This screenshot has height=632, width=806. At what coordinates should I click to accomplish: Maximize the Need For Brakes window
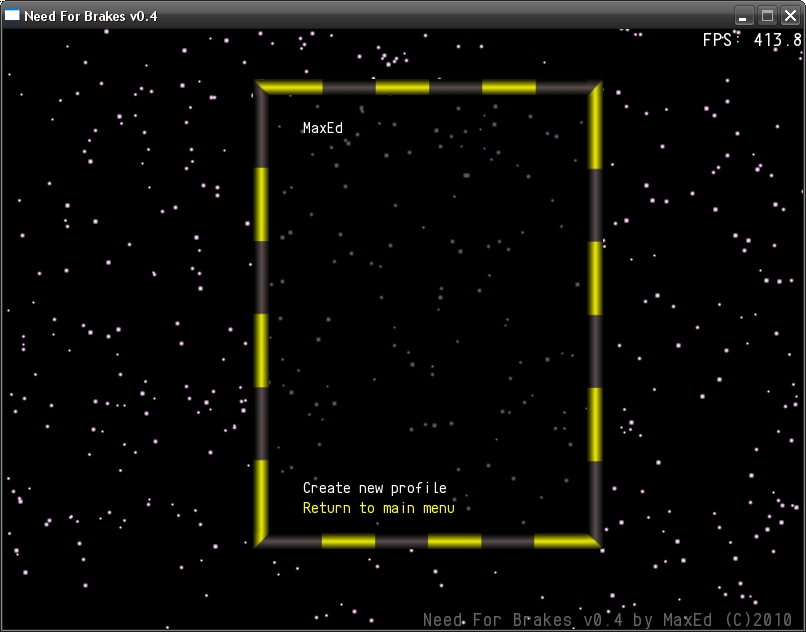(x=767, y=16)
